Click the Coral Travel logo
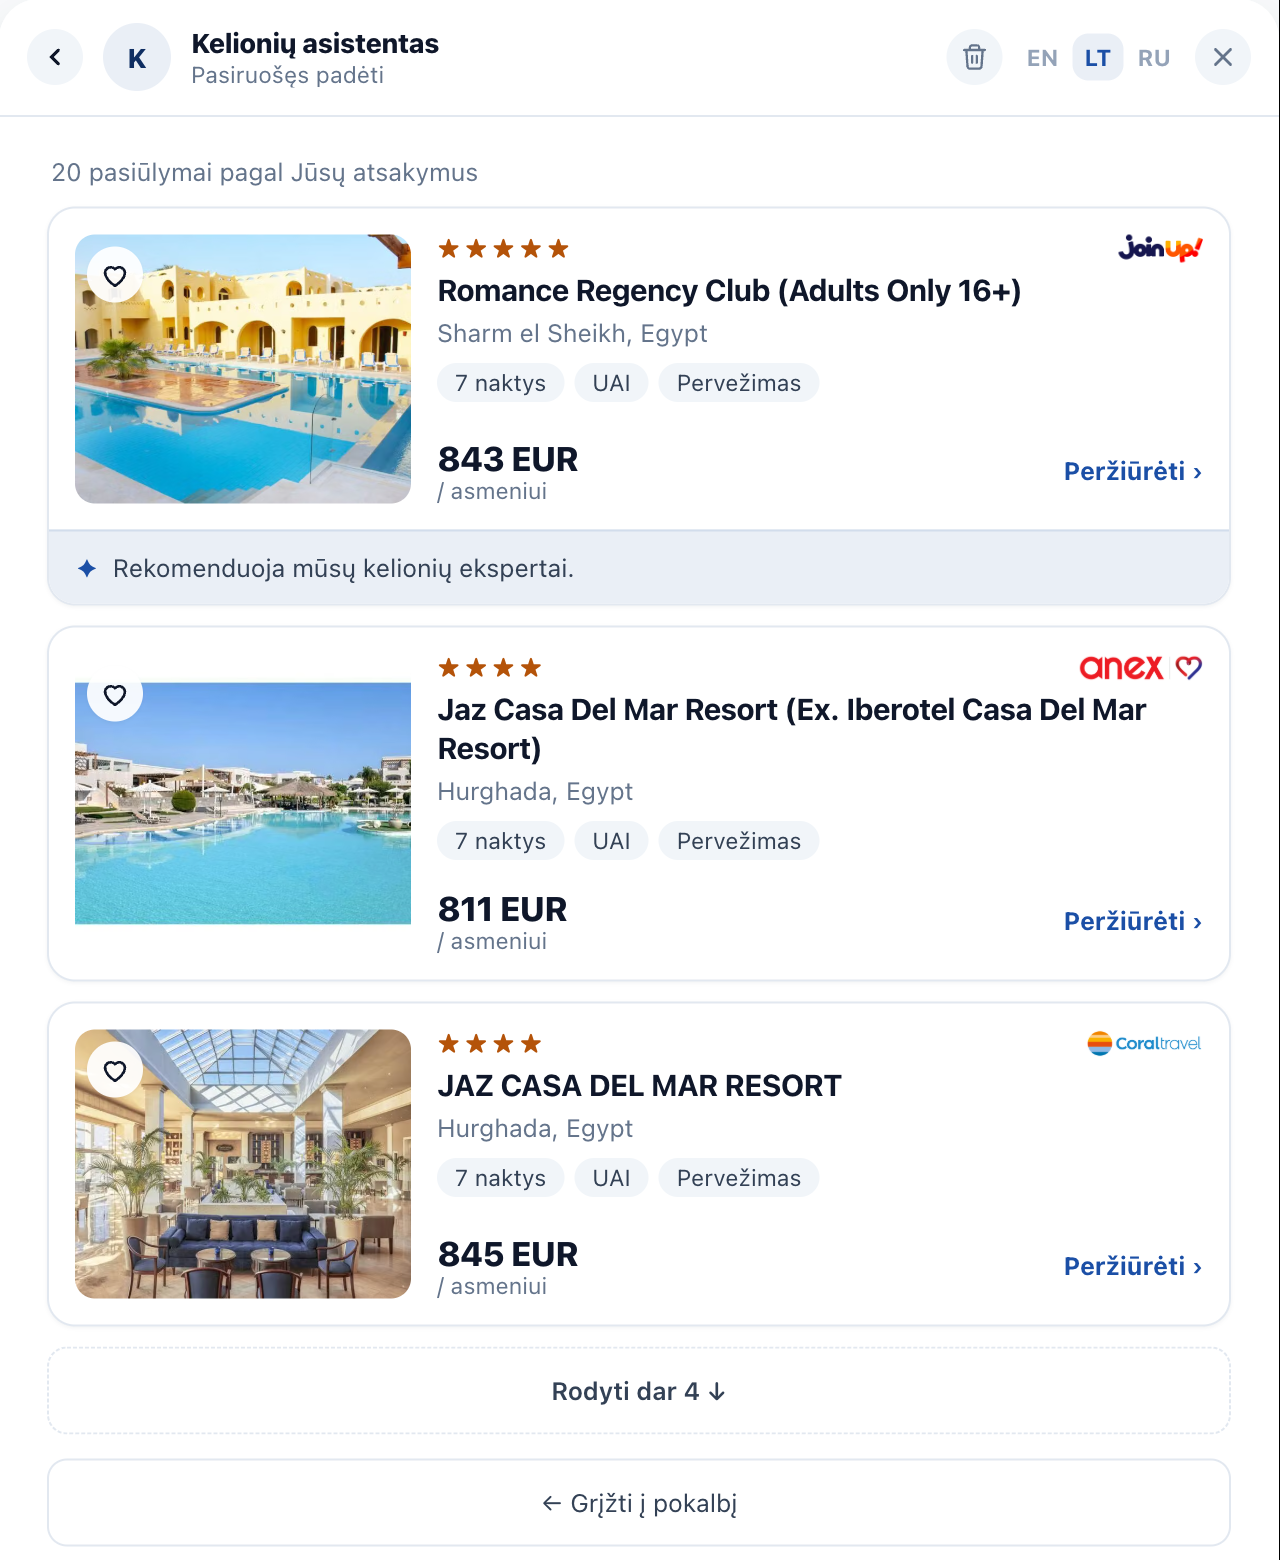 click(1144, 1043)
